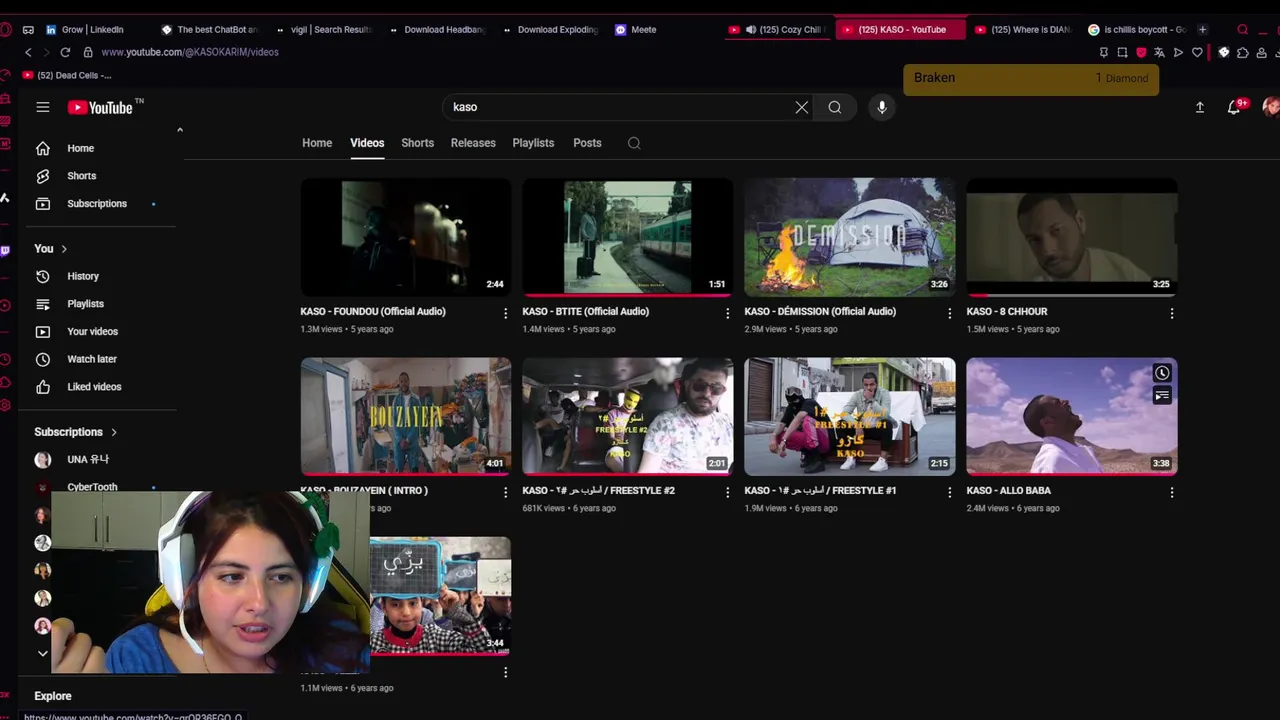Switch to the Posts tab
This screenshot has height=720, width=1280.
(587, 143)
